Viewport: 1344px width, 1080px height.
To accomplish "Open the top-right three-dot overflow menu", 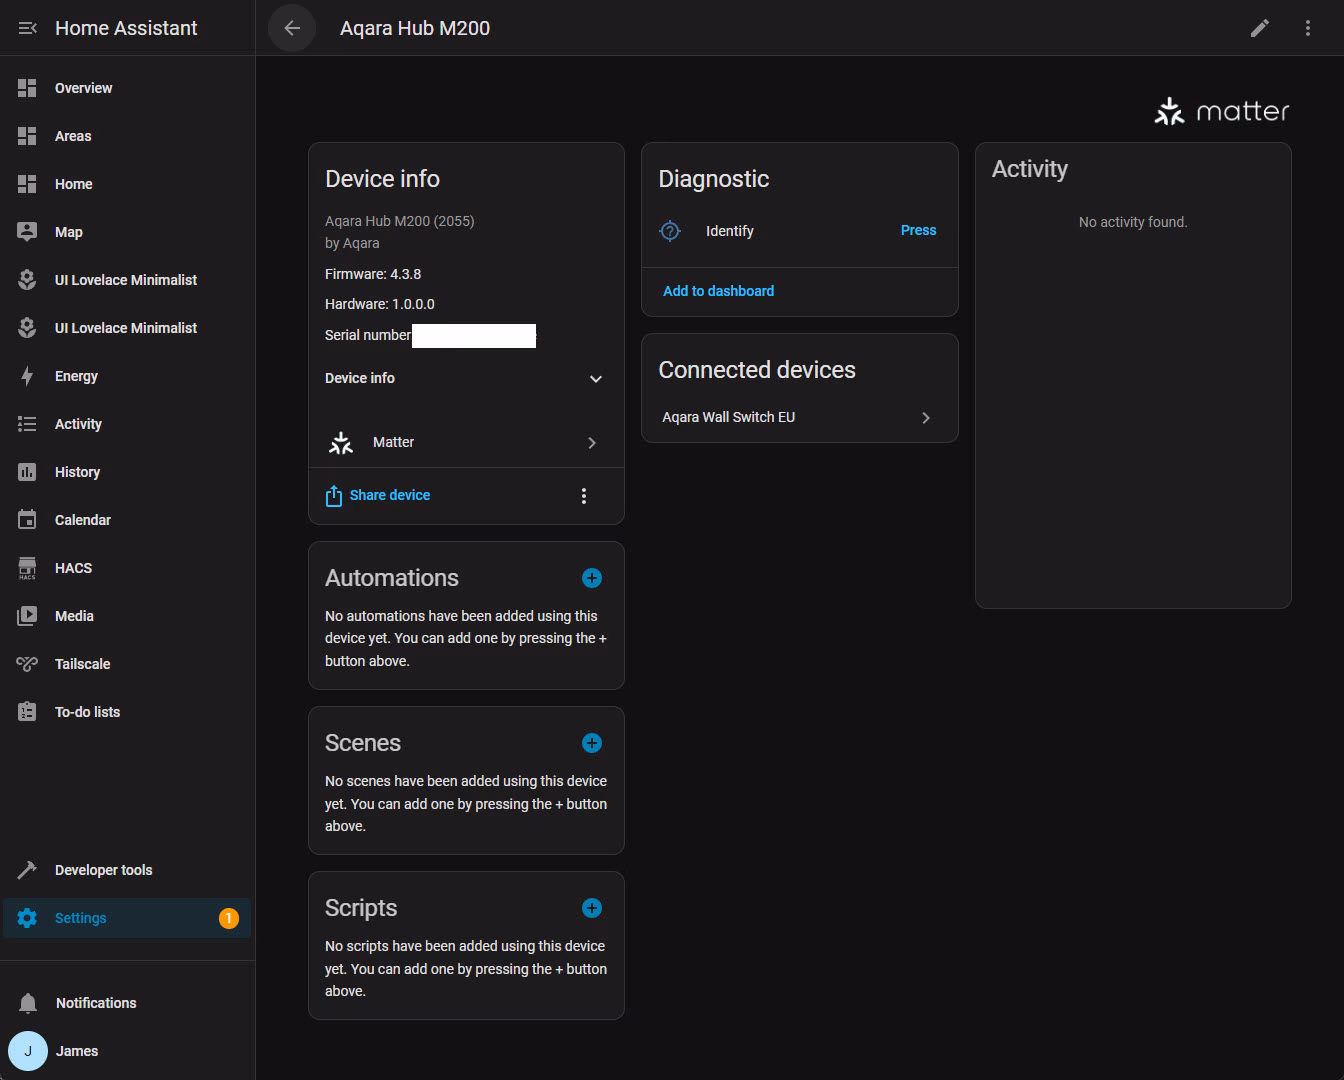I will coord(1308,28).
